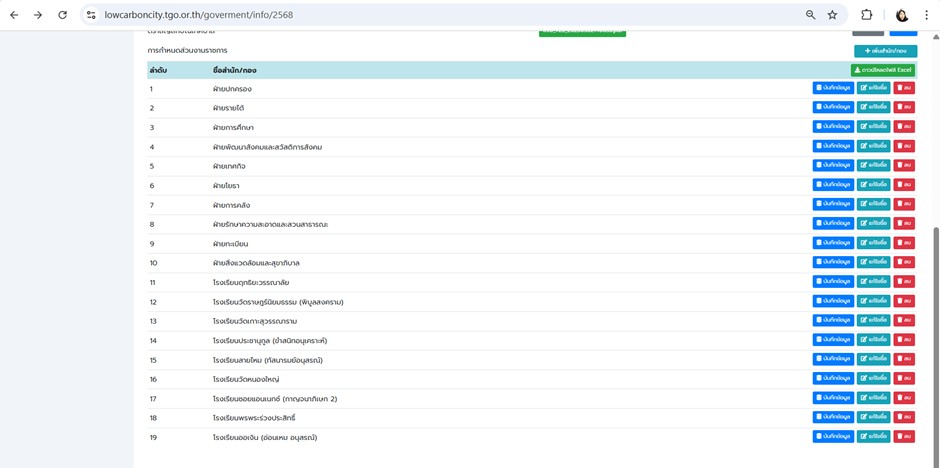The height and width of the screenshot is (468, 940).
Task: Click the site information icon beside the URL
Action: (91, 15)
